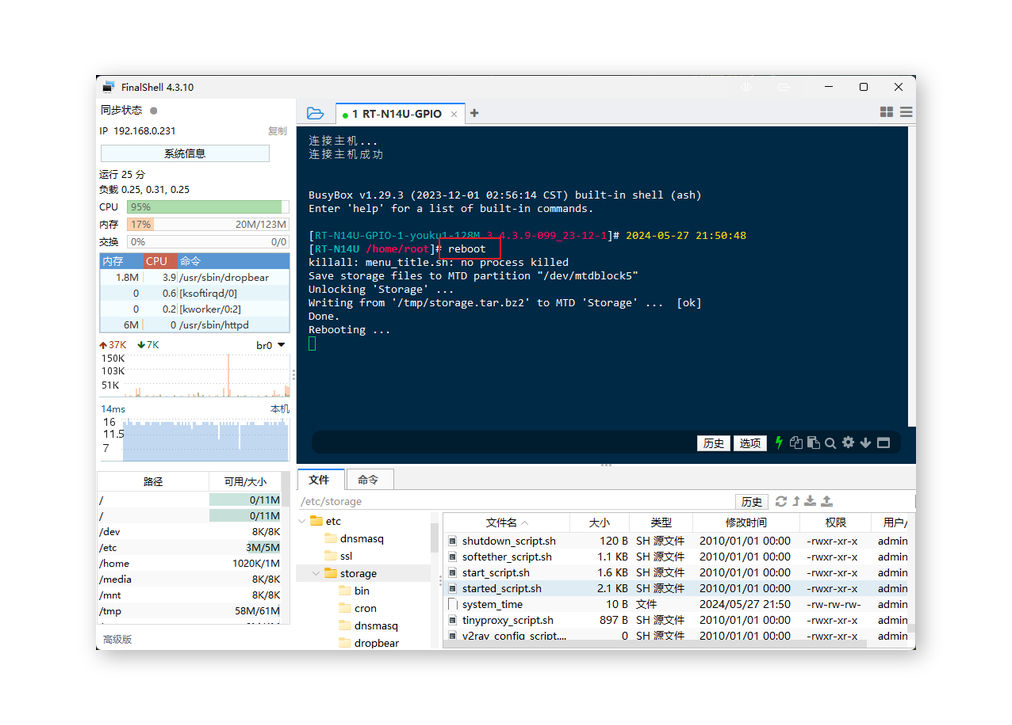This screenshot has height=725, width=1012.
Task: Click the sync status indicator dot
Action: 154,110
